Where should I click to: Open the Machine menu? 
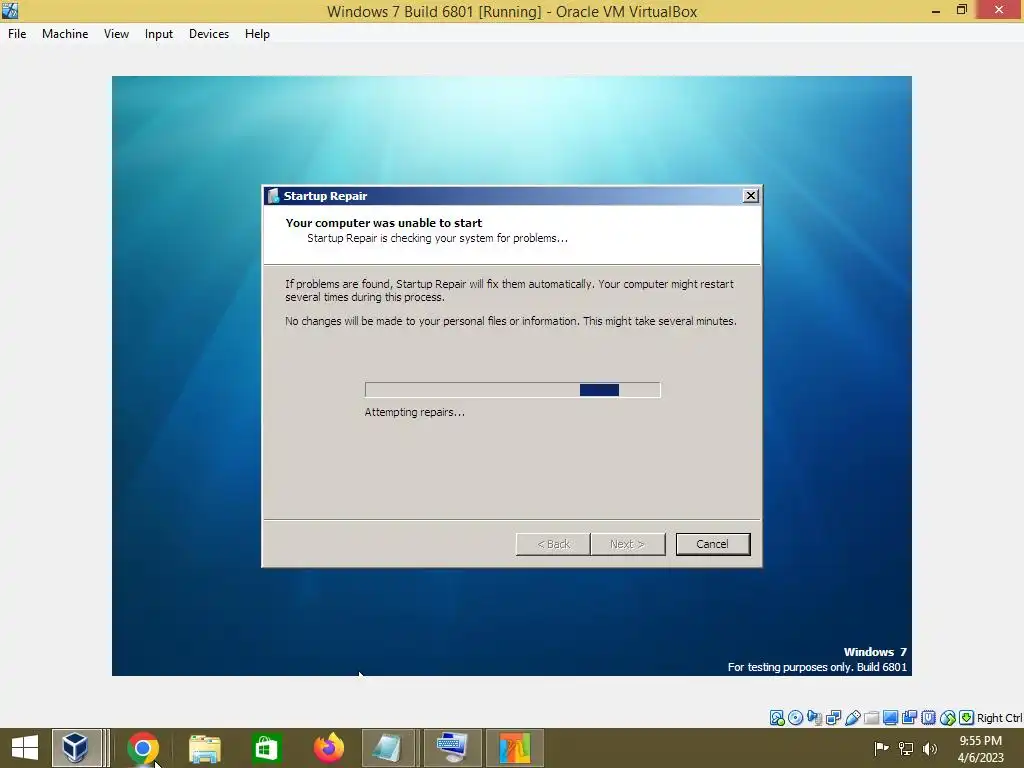pos(65,34)
